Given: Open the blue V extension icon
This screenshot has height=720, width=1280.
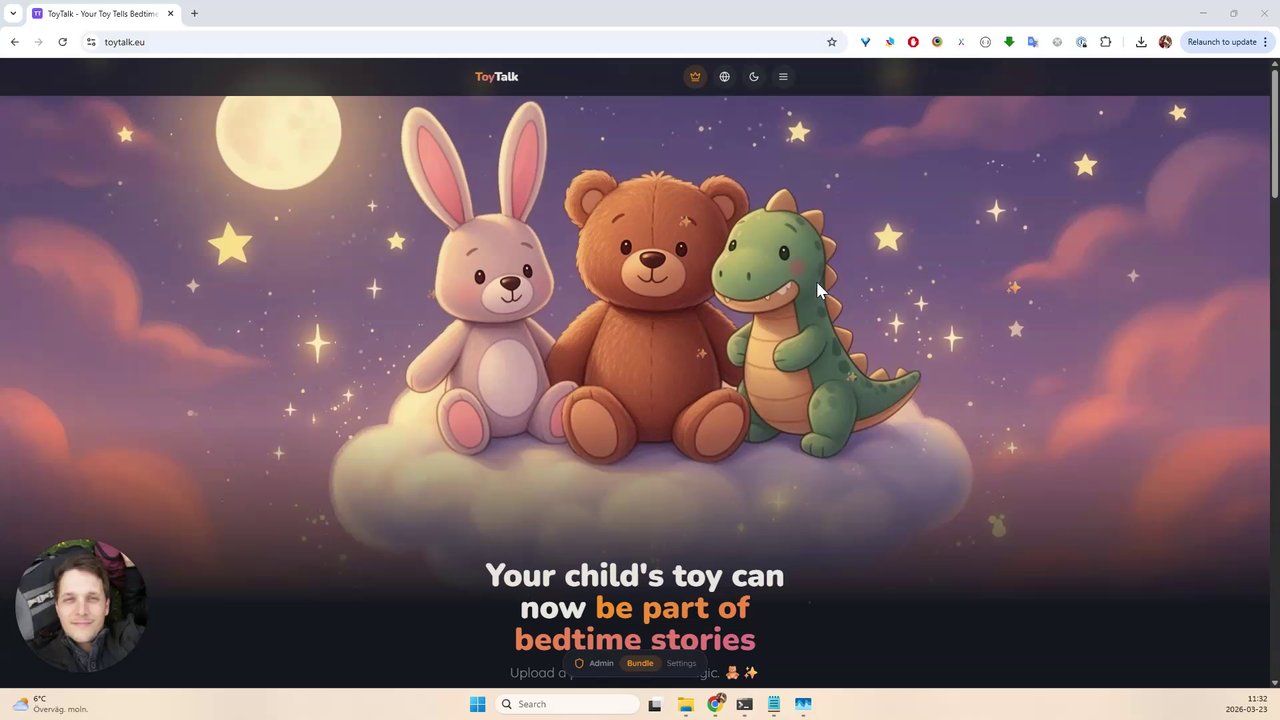Looking at the screenshot, I should [865, 42].
